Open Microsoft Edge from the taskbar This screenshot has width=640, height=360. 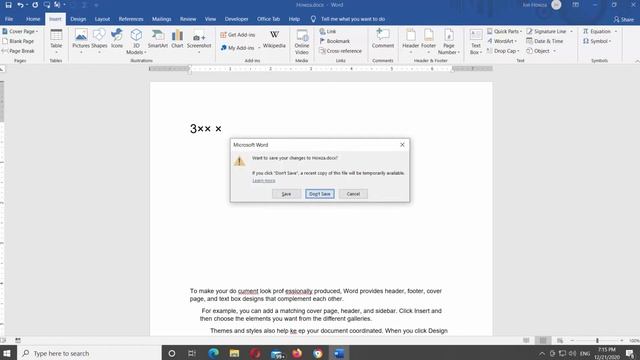213,353
